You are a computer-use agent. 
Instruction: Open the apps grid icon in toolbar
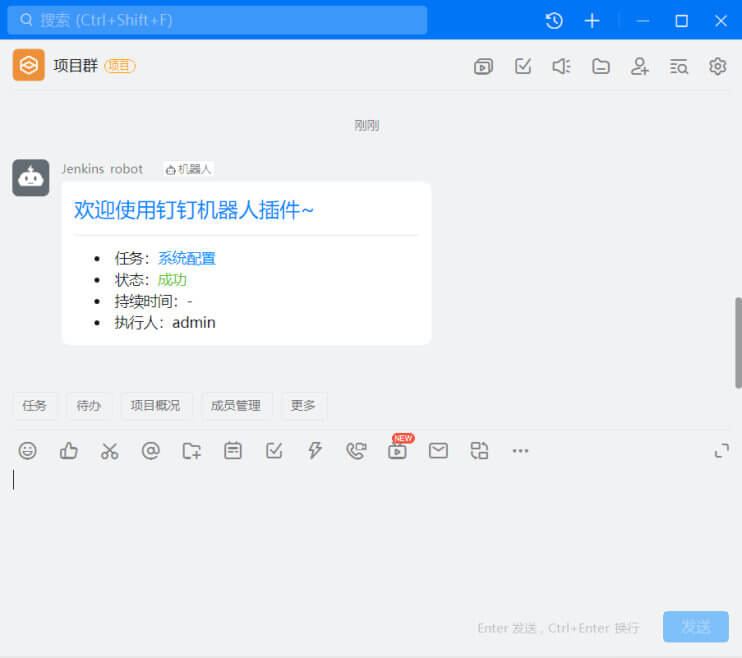click(479, 451)
